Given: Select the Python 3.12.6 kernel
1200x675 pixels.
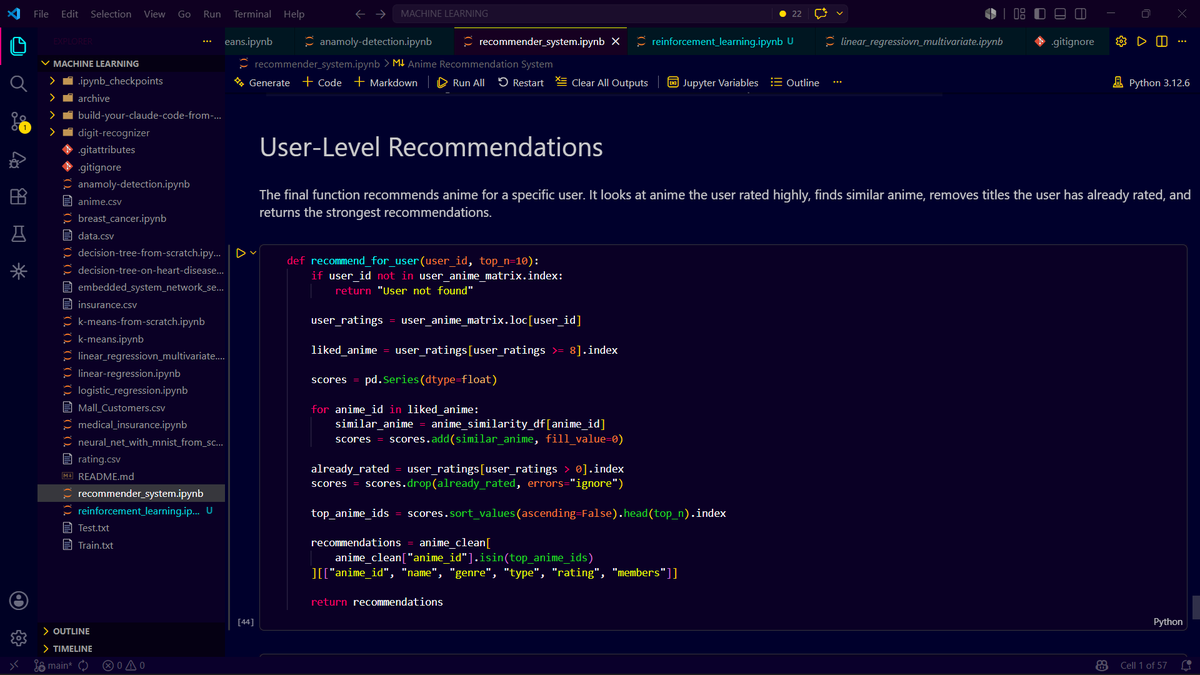Looking at the screenshot, I should pyautogui.click(x=1151, y=82).
